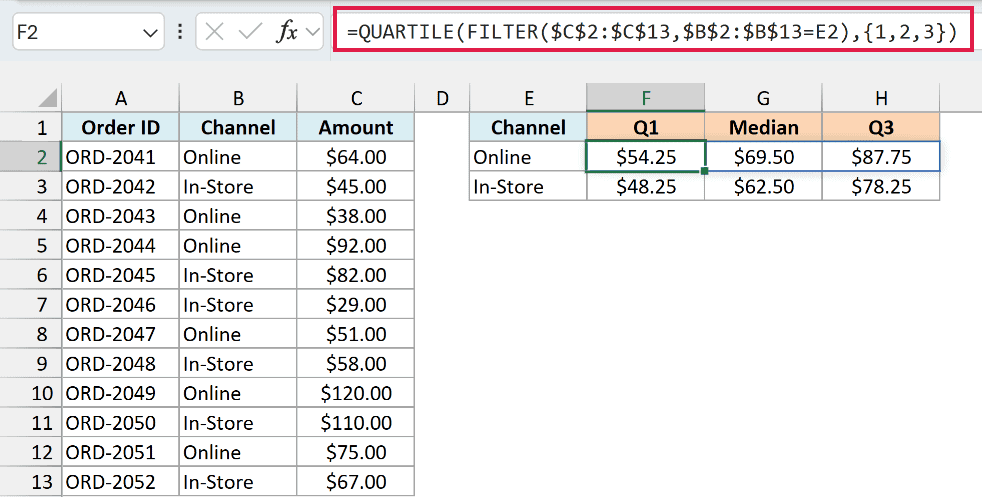Expand the formula bar dropdown chevron
982x497 pixels.
point(312,32)
